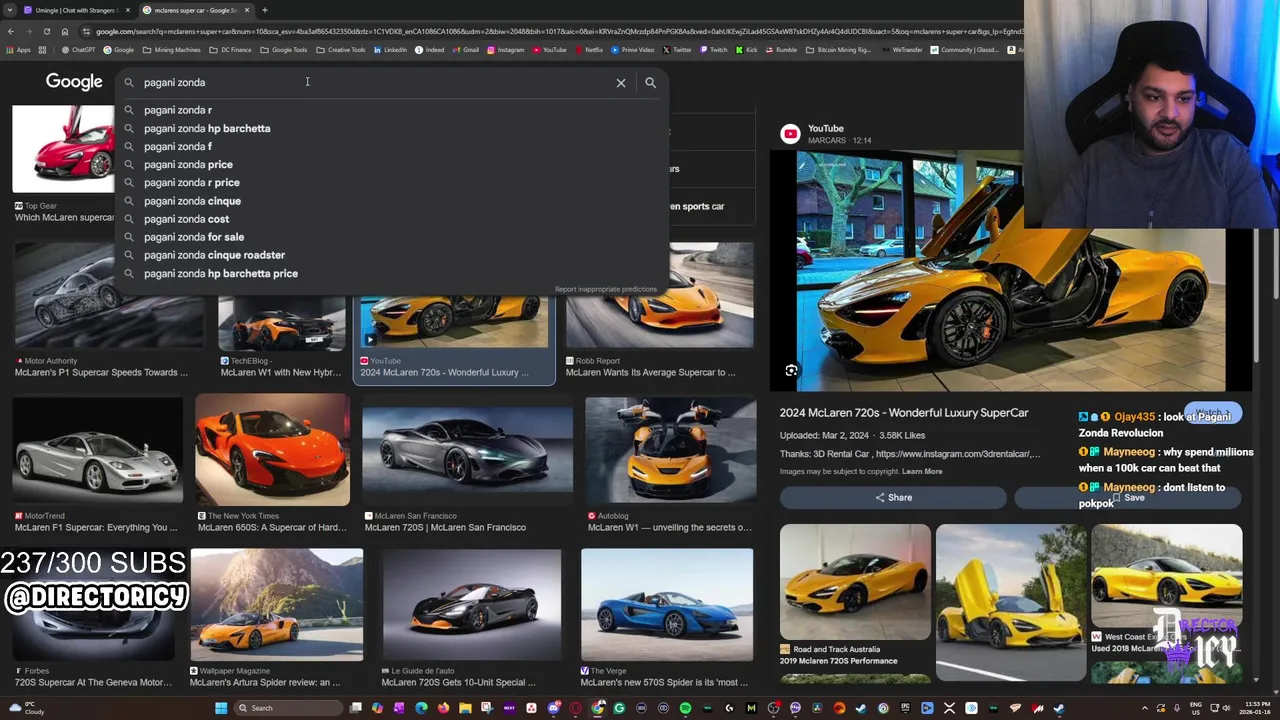This screenshot has height=720, width=1280.
Task: Open the YouTube bookmark
Action: click(550, 50)
